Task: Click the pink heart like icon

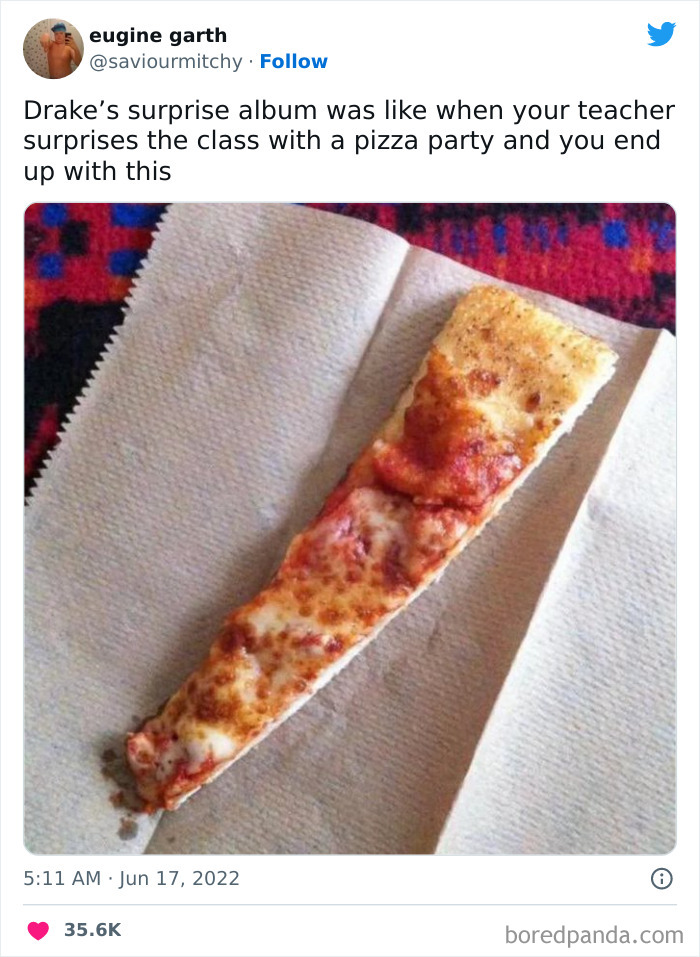Action: click(38, 930)
